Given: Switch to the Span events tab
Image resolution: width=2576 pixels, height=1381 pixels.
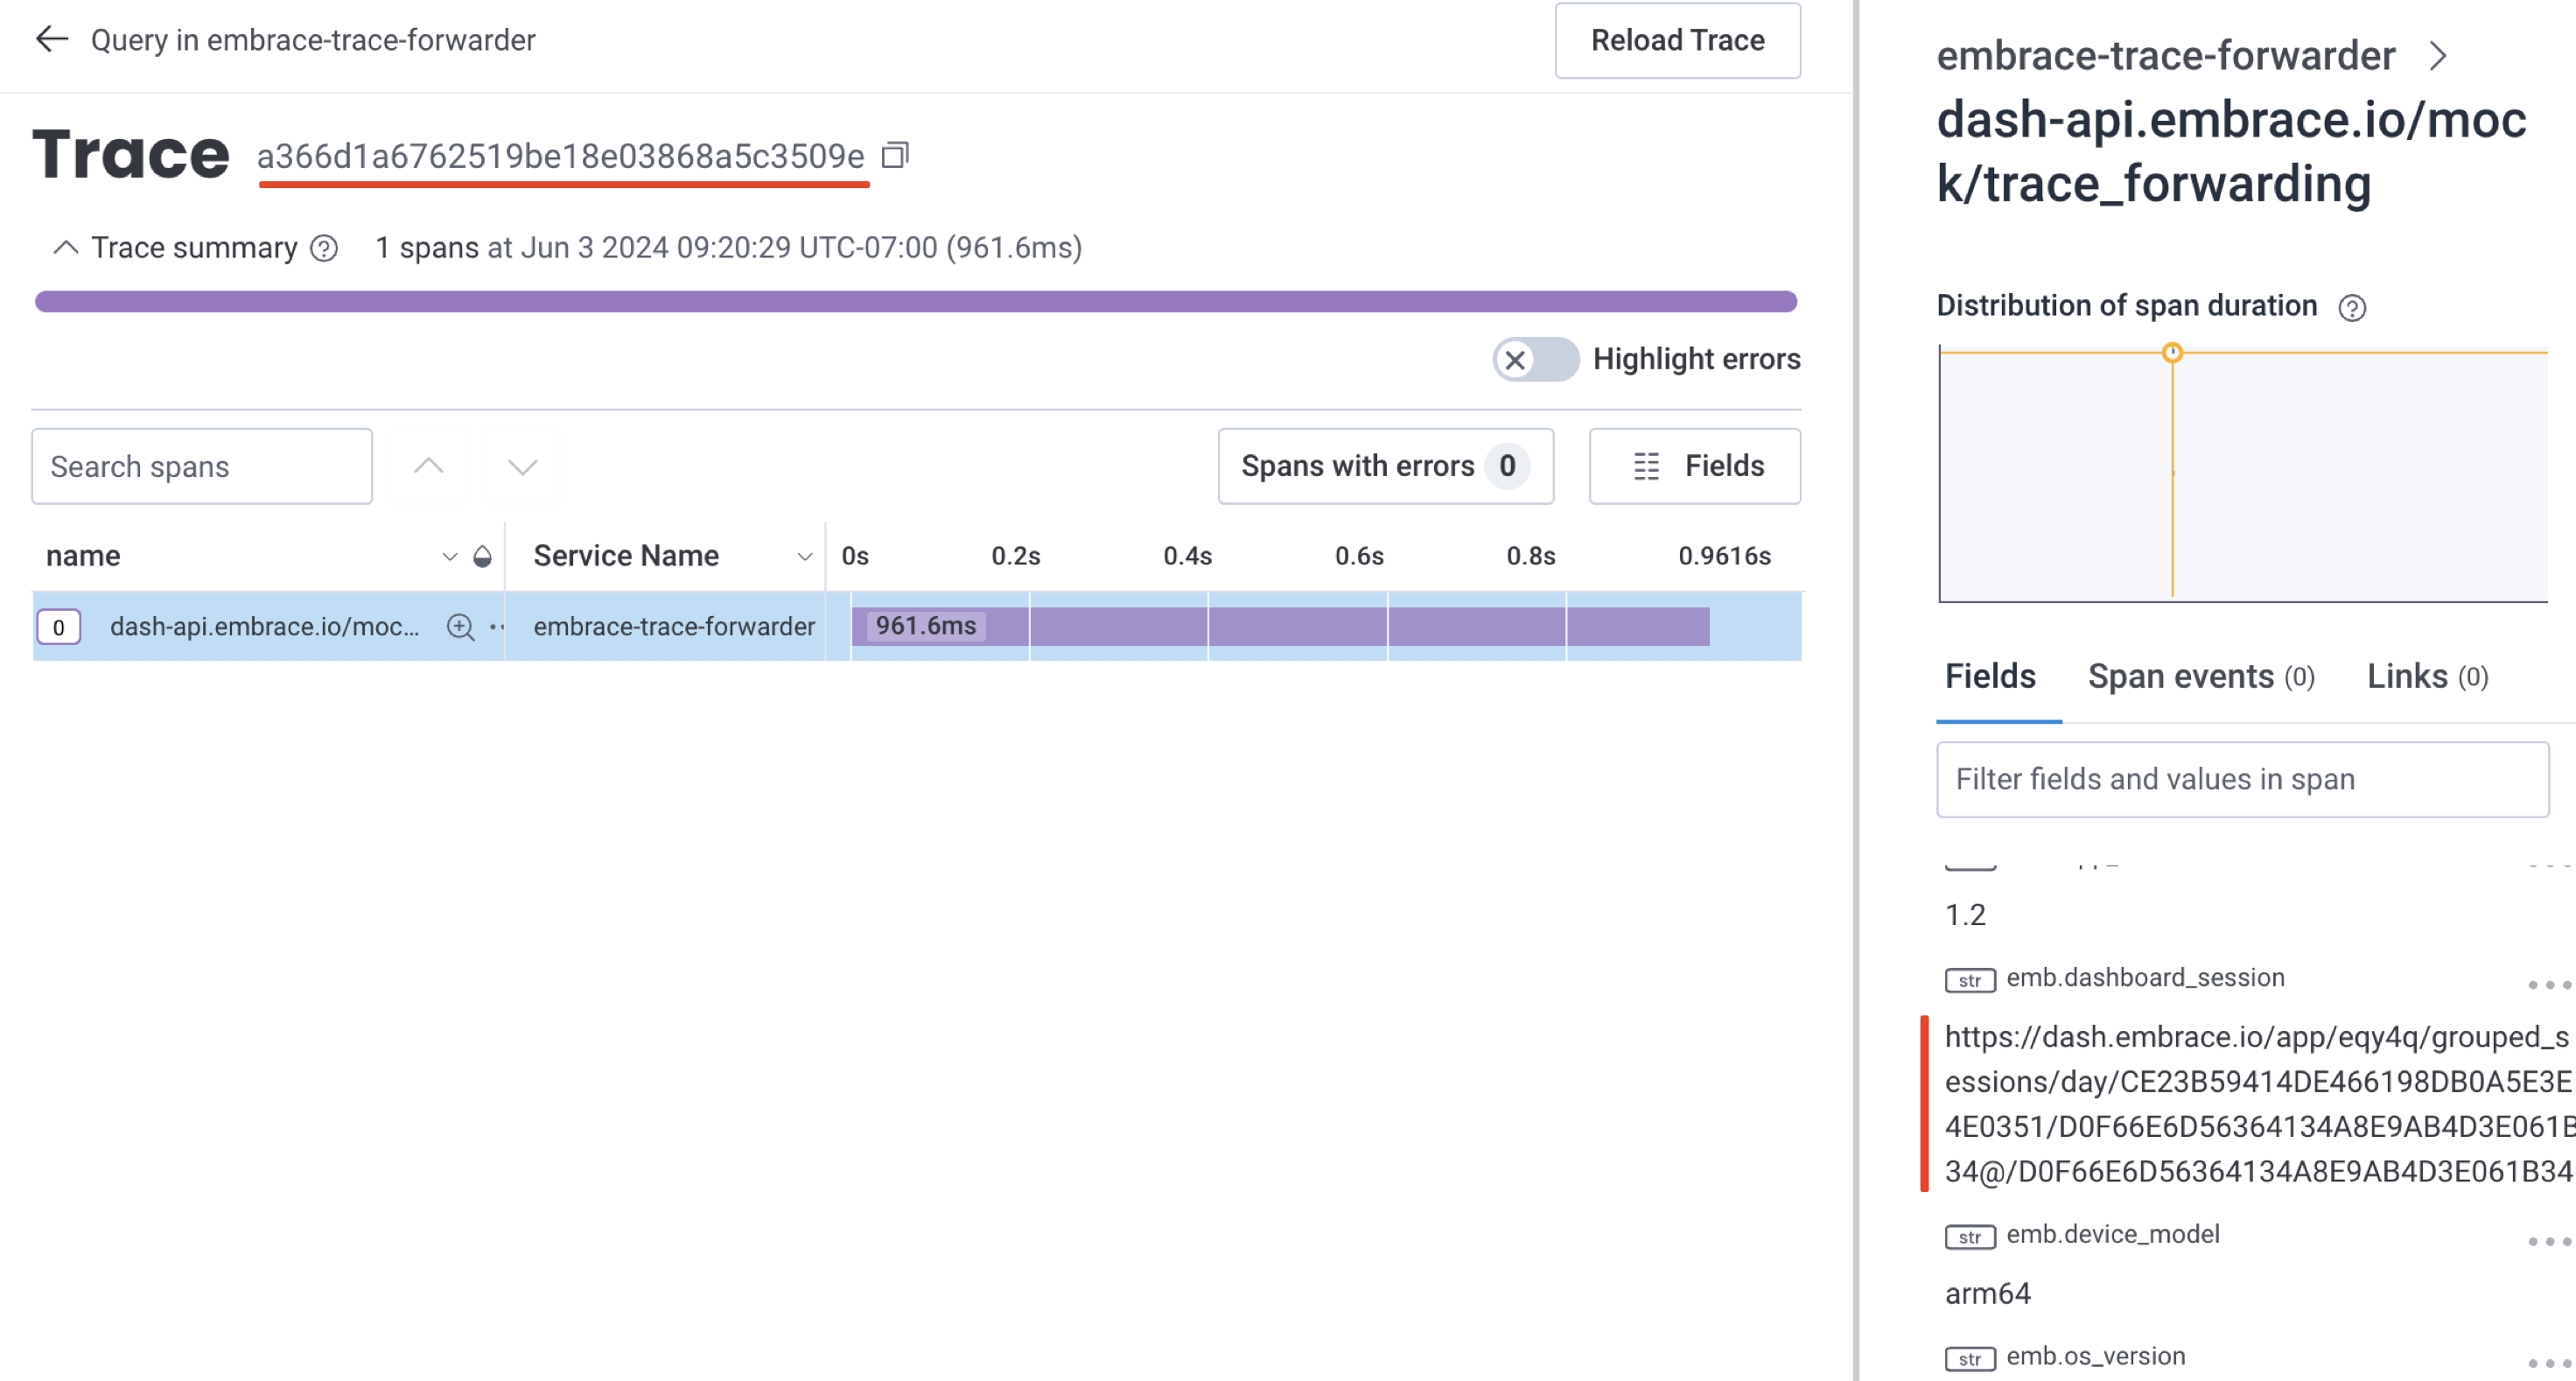Looking at the screenshot, I should point(2201,677).
